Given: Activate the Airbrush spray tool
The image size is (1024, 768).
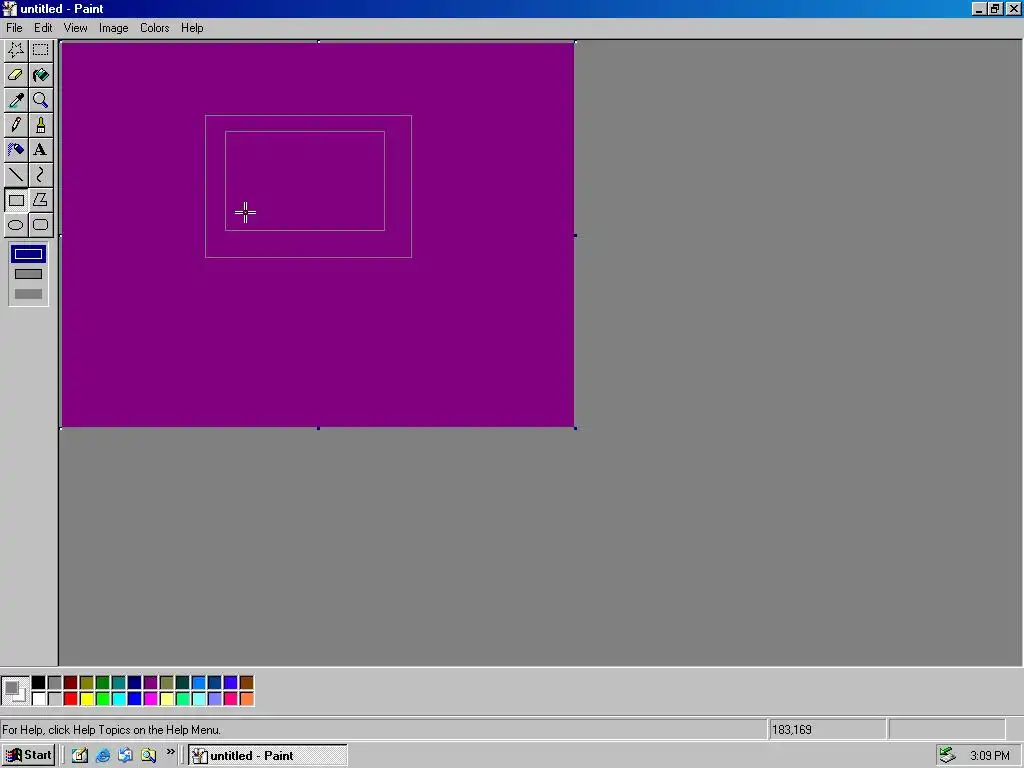Looking at the screenshot, I should [16, 150].
